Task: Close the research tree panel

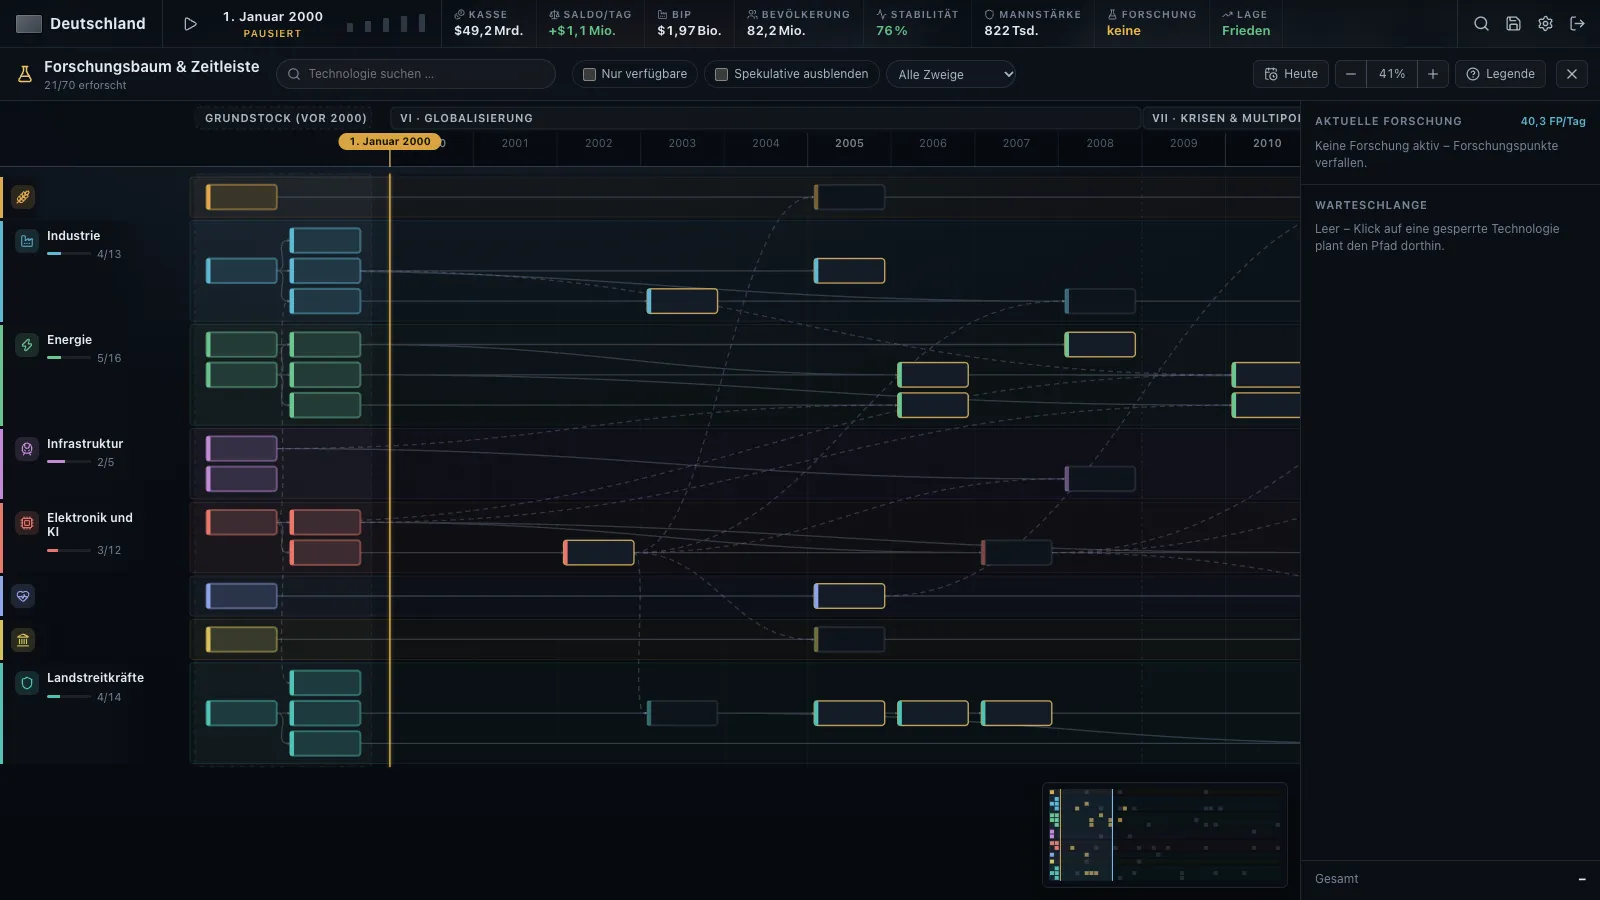Action: tap(1572, 74)
